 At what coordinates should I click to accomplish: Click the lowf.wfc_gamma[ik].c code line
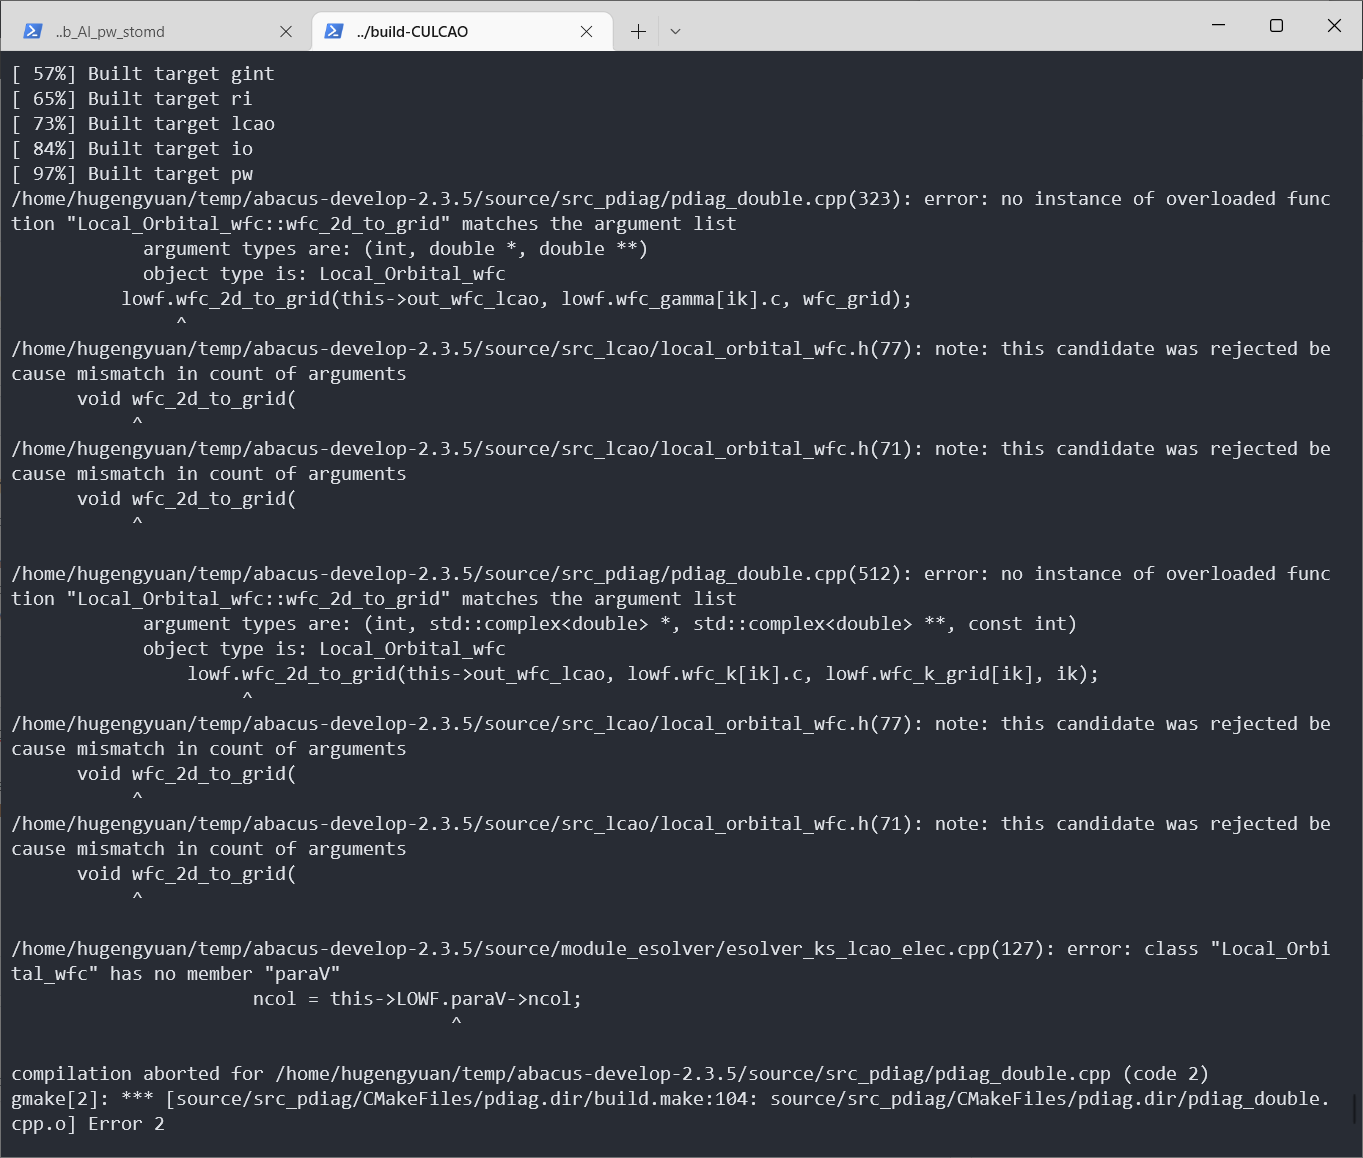517,298
